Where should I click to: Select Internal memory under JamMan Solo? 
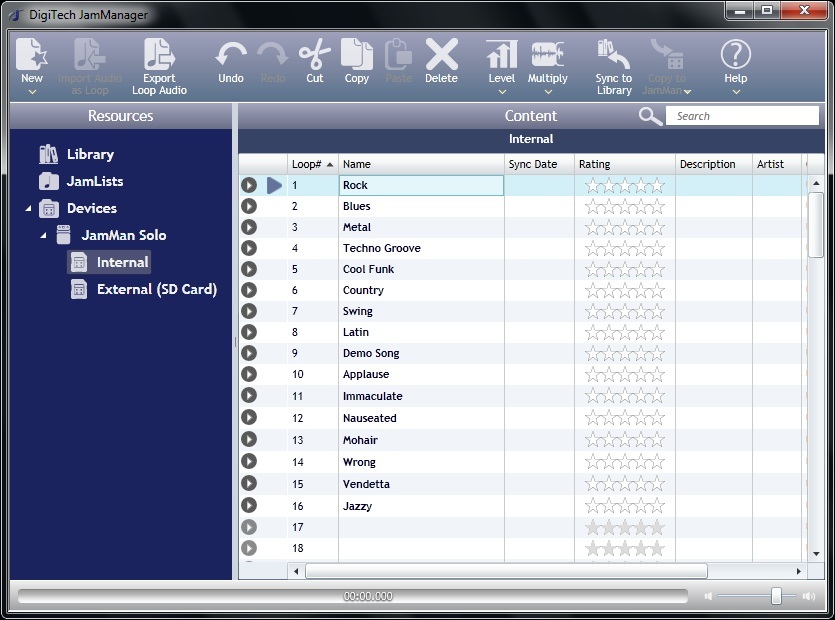point(109,262)
